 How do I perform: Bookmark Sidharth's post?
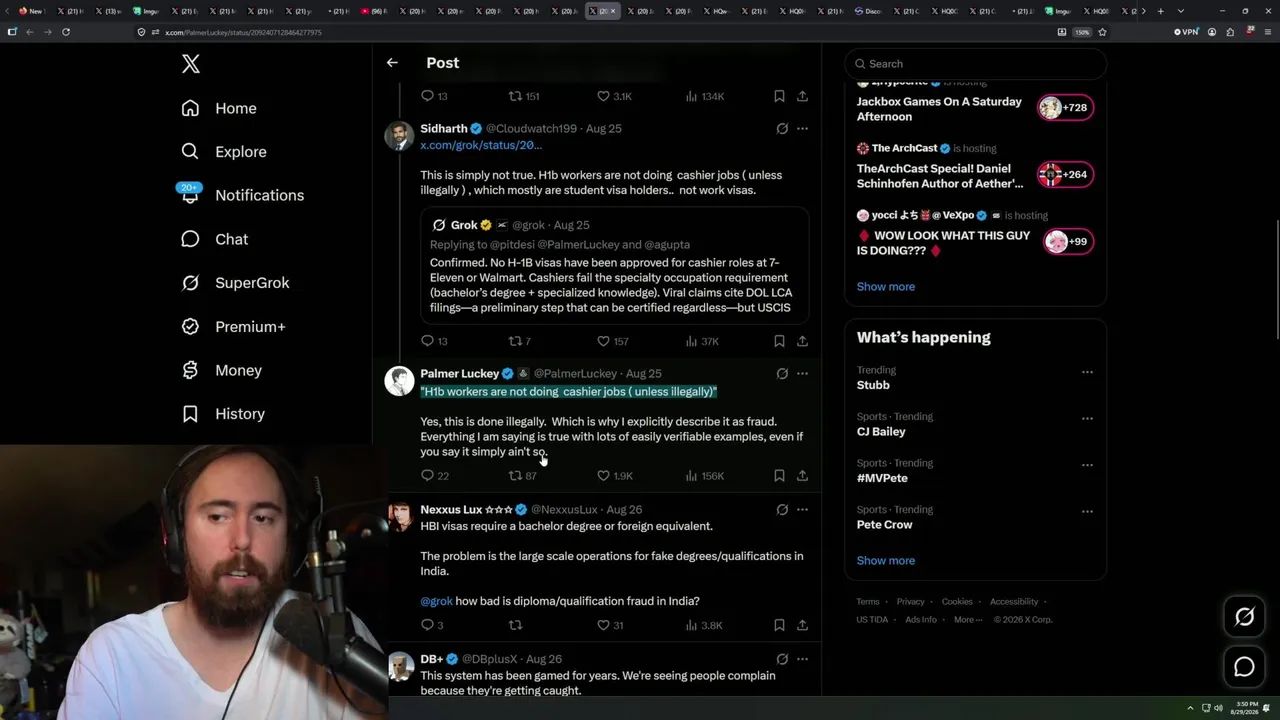tap(779, 341)
